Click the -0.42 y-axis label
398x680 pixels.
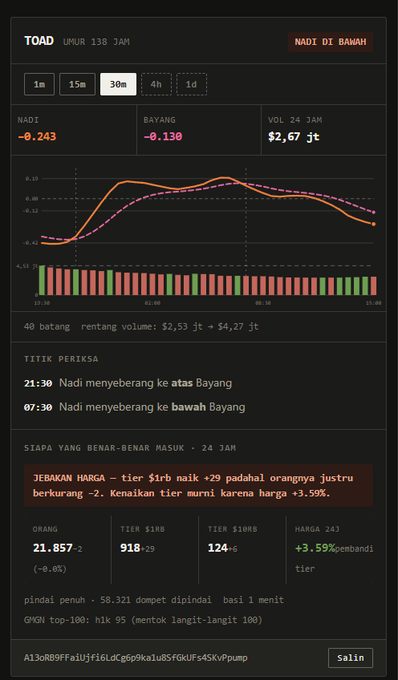point(31,243)
